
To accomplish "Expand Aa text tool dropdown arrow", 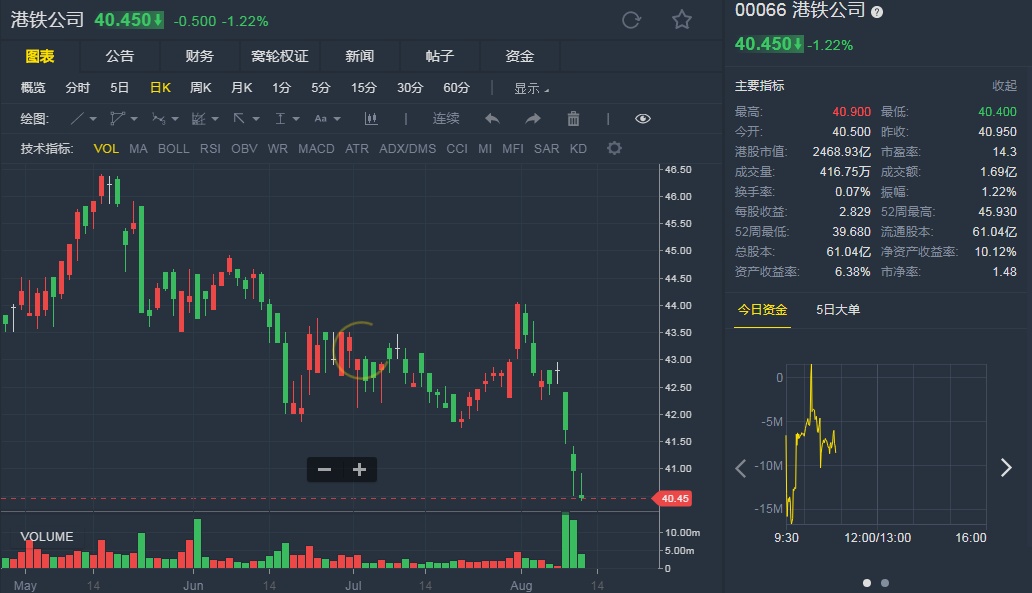I will click(336, 119).
